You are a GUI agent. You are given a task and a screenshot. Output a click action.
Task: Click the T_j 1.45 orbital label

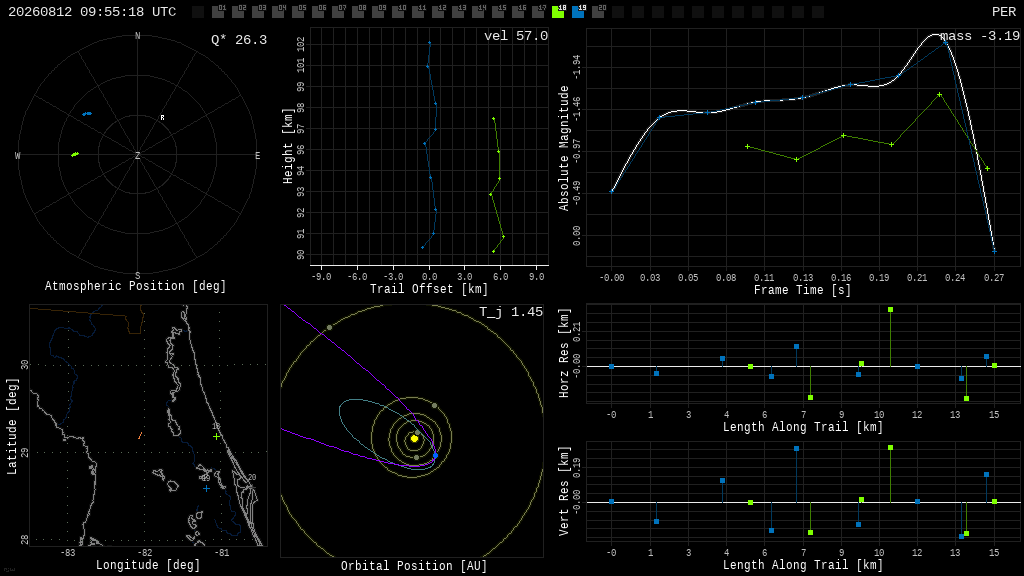pos(511,312)
